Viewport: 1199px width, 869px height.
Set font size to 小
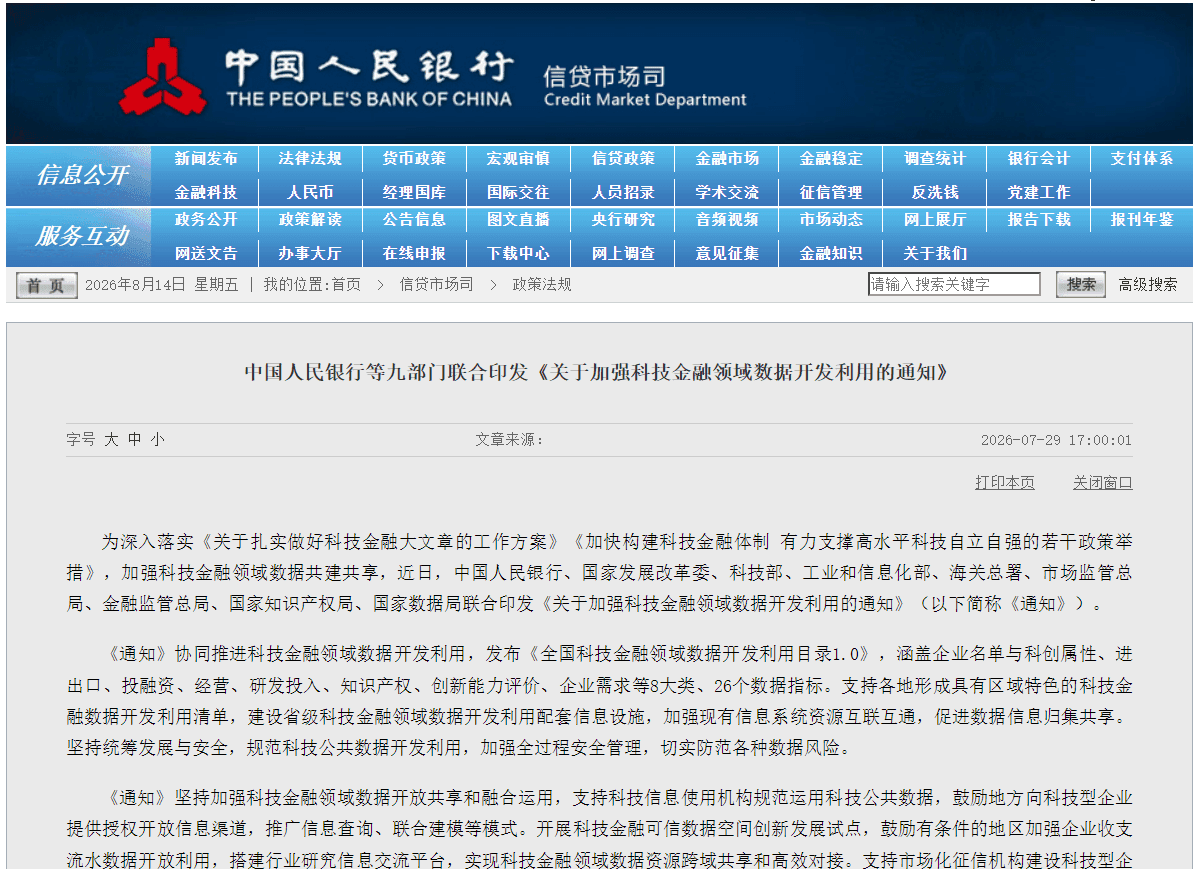158,439
